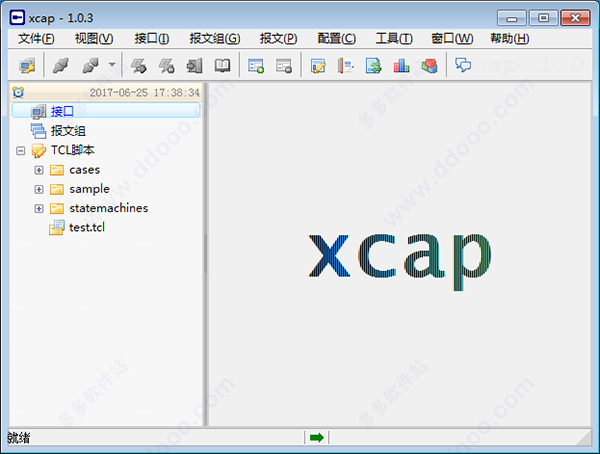This screenshot has height=454, width=600.
Task: Click the resize grip at window corner
Action: click(584, 438)
